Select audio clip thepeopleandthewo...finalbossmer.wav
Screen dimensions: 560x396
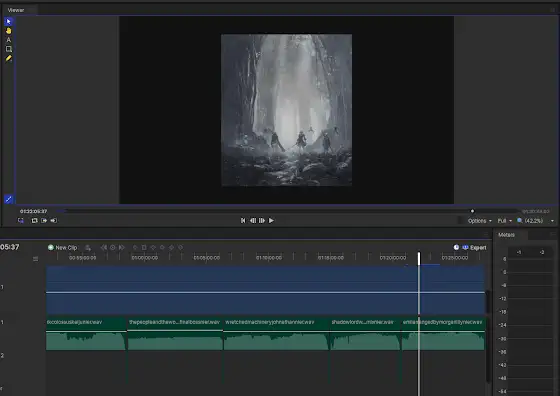pyautogui.click(x=175, y=334)
